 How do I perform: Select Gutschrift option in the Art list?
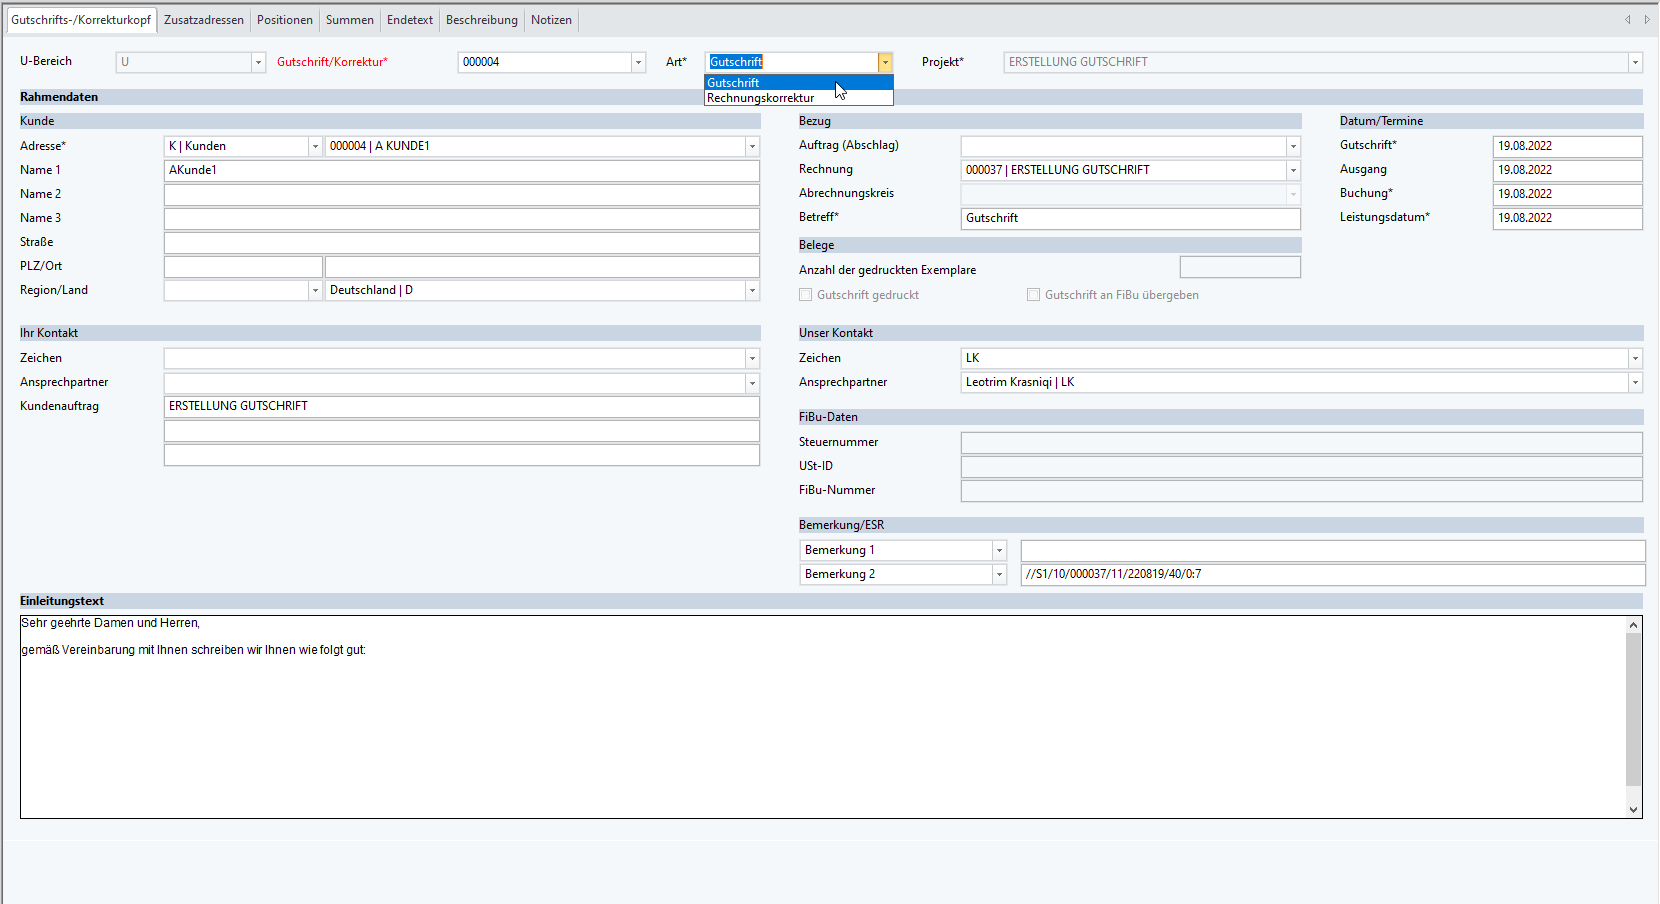733,83
